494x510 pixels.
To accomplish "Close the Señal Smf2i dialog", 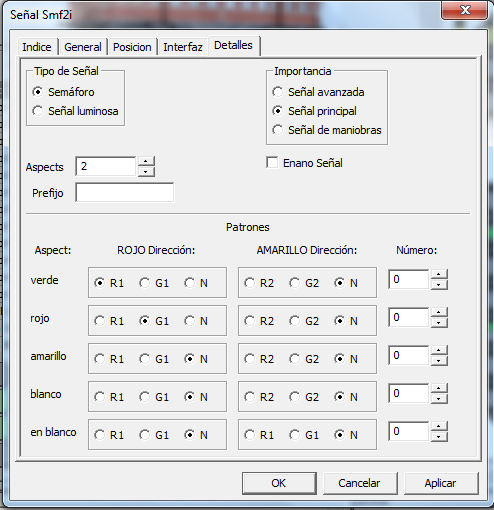I will pos(465,10).
